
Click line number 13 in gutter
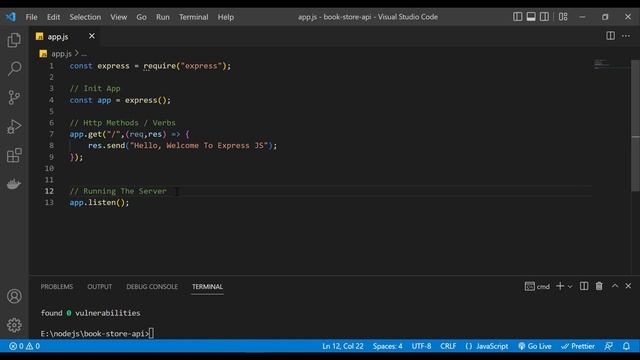pyautogui.click(x=49, y=202)
